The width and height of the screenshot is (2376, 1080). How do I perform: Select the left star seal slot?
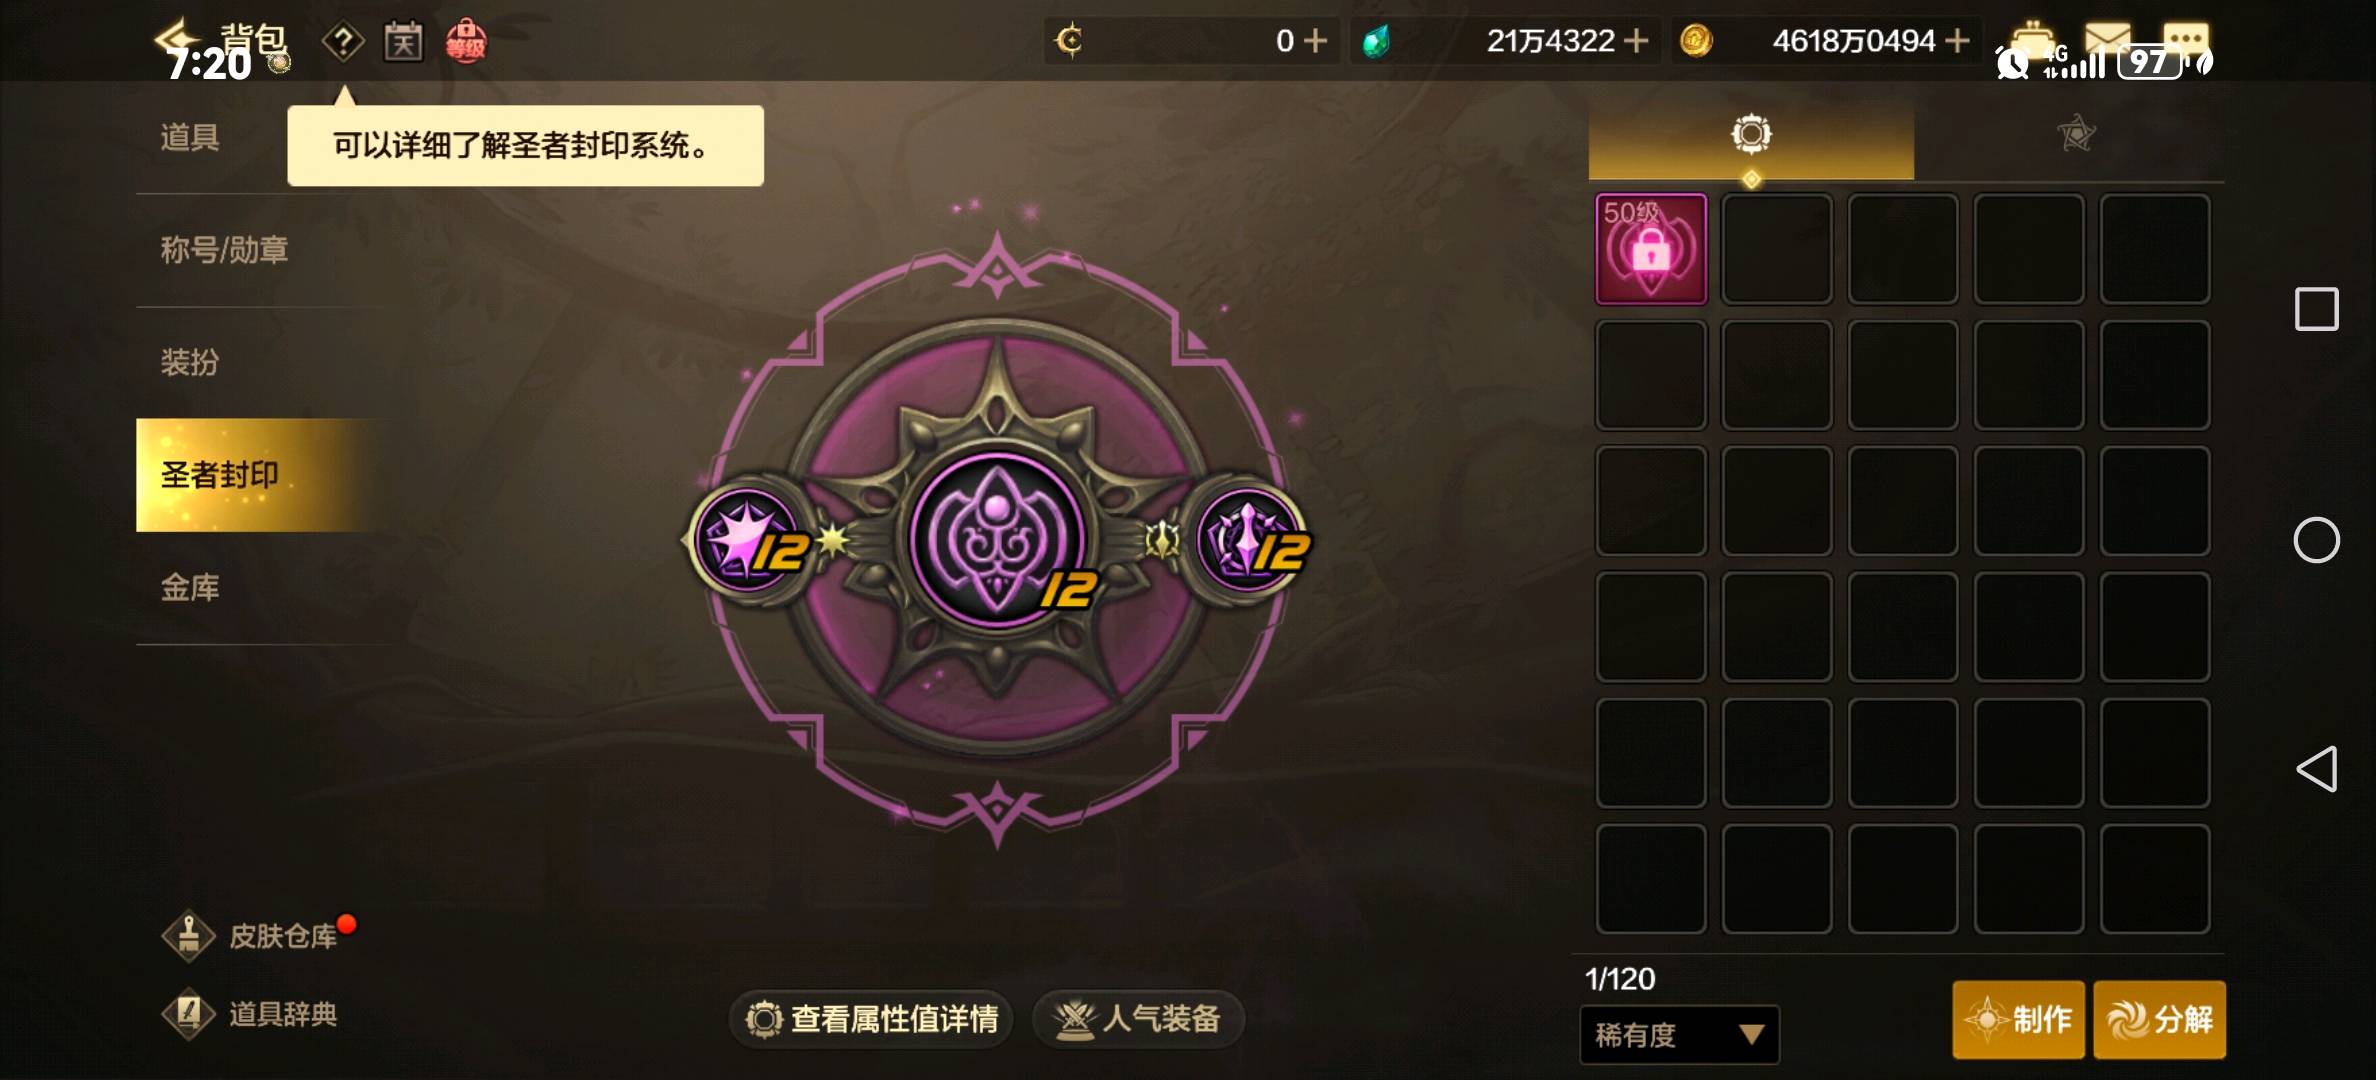[x=751, y=540]
